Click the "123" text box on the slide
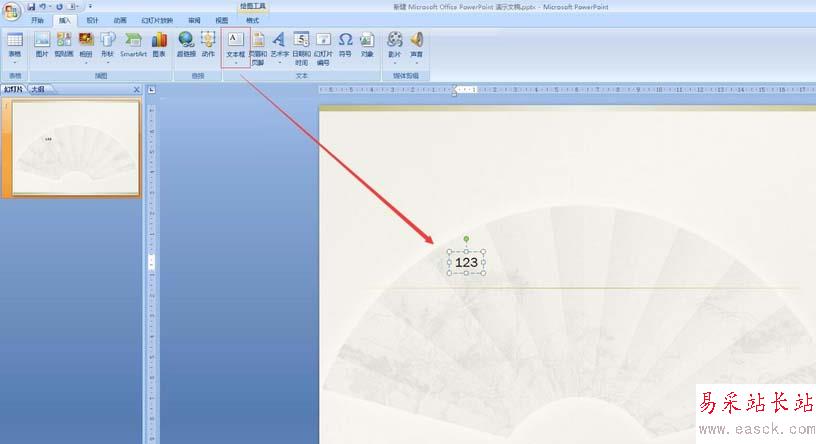This screenshot has height=444, width=816. click(x=466, y=262)
